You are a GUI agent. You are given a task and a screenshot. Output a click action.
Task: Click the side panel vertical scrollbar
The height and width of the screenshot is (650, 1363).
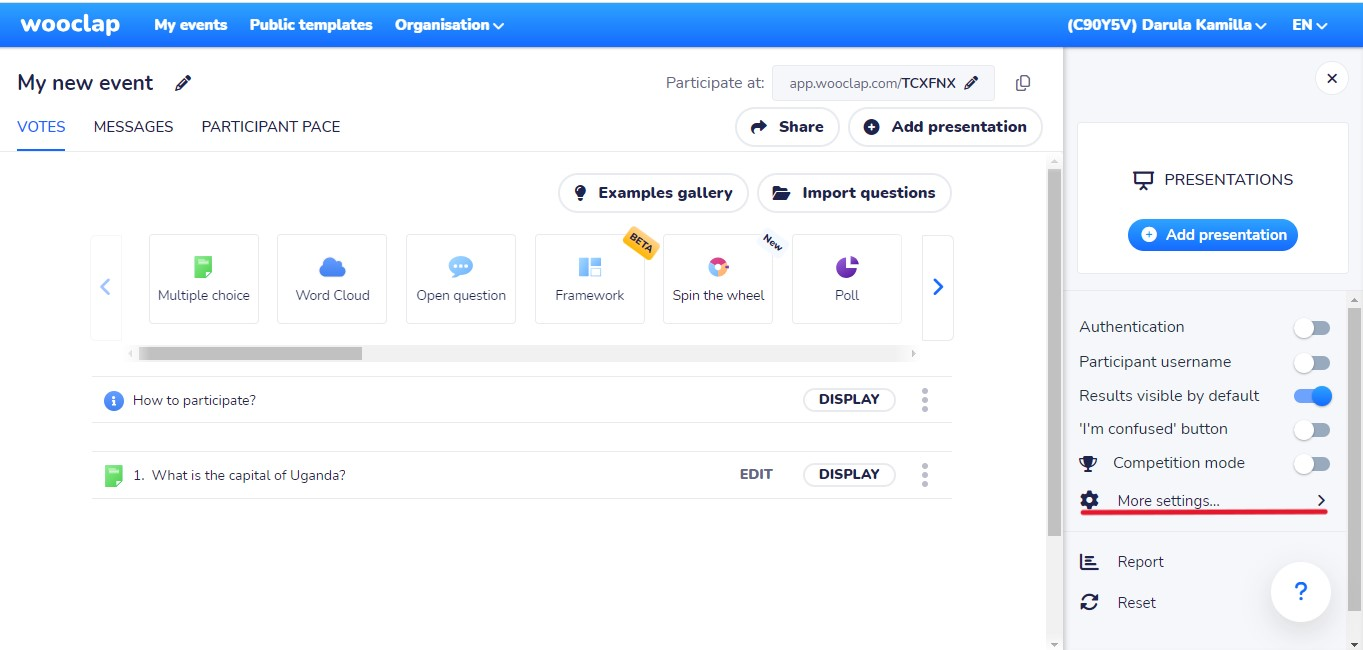(x=1354, y=458)
